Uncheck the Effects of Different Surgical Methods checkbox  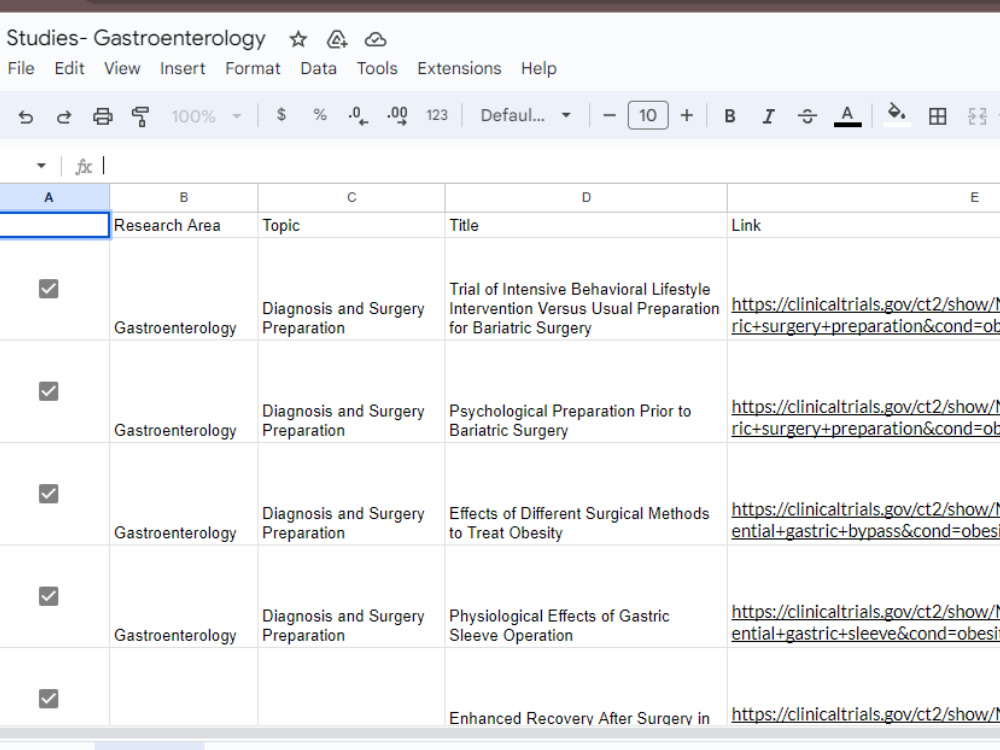click(48, 494)
